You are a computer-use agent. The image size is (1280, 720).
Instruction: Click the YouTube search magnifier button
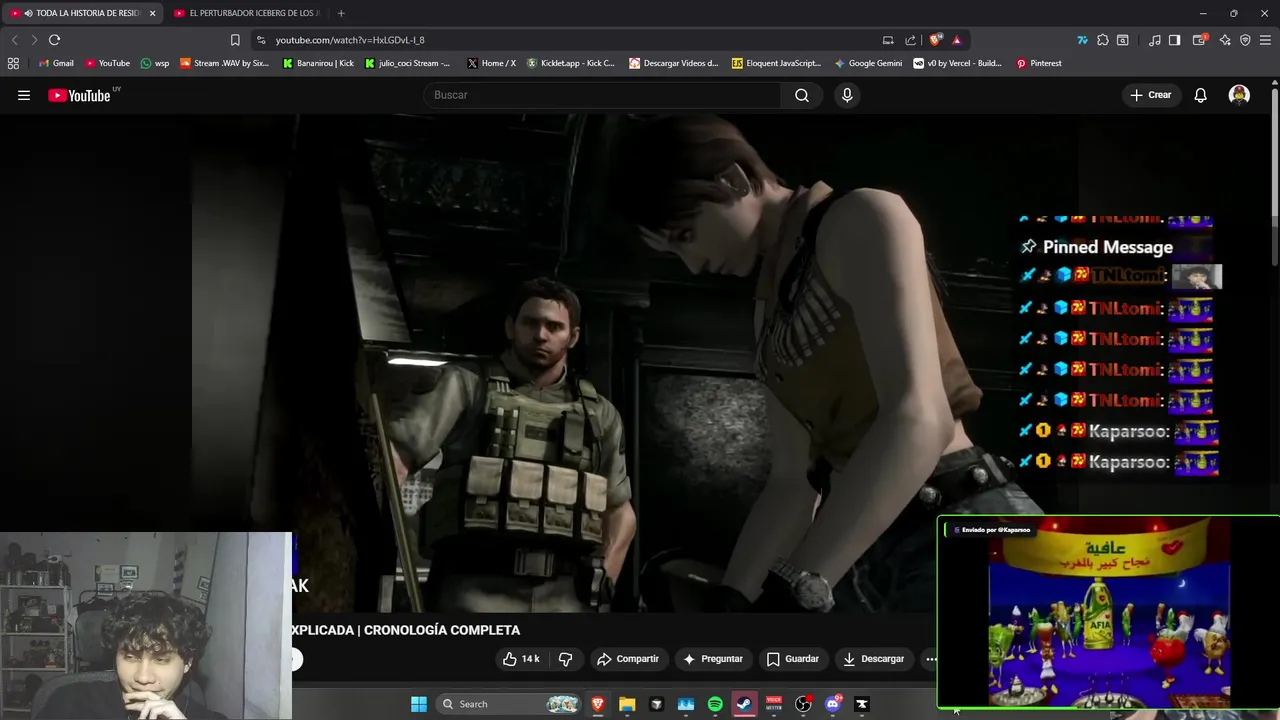(801, 95)
